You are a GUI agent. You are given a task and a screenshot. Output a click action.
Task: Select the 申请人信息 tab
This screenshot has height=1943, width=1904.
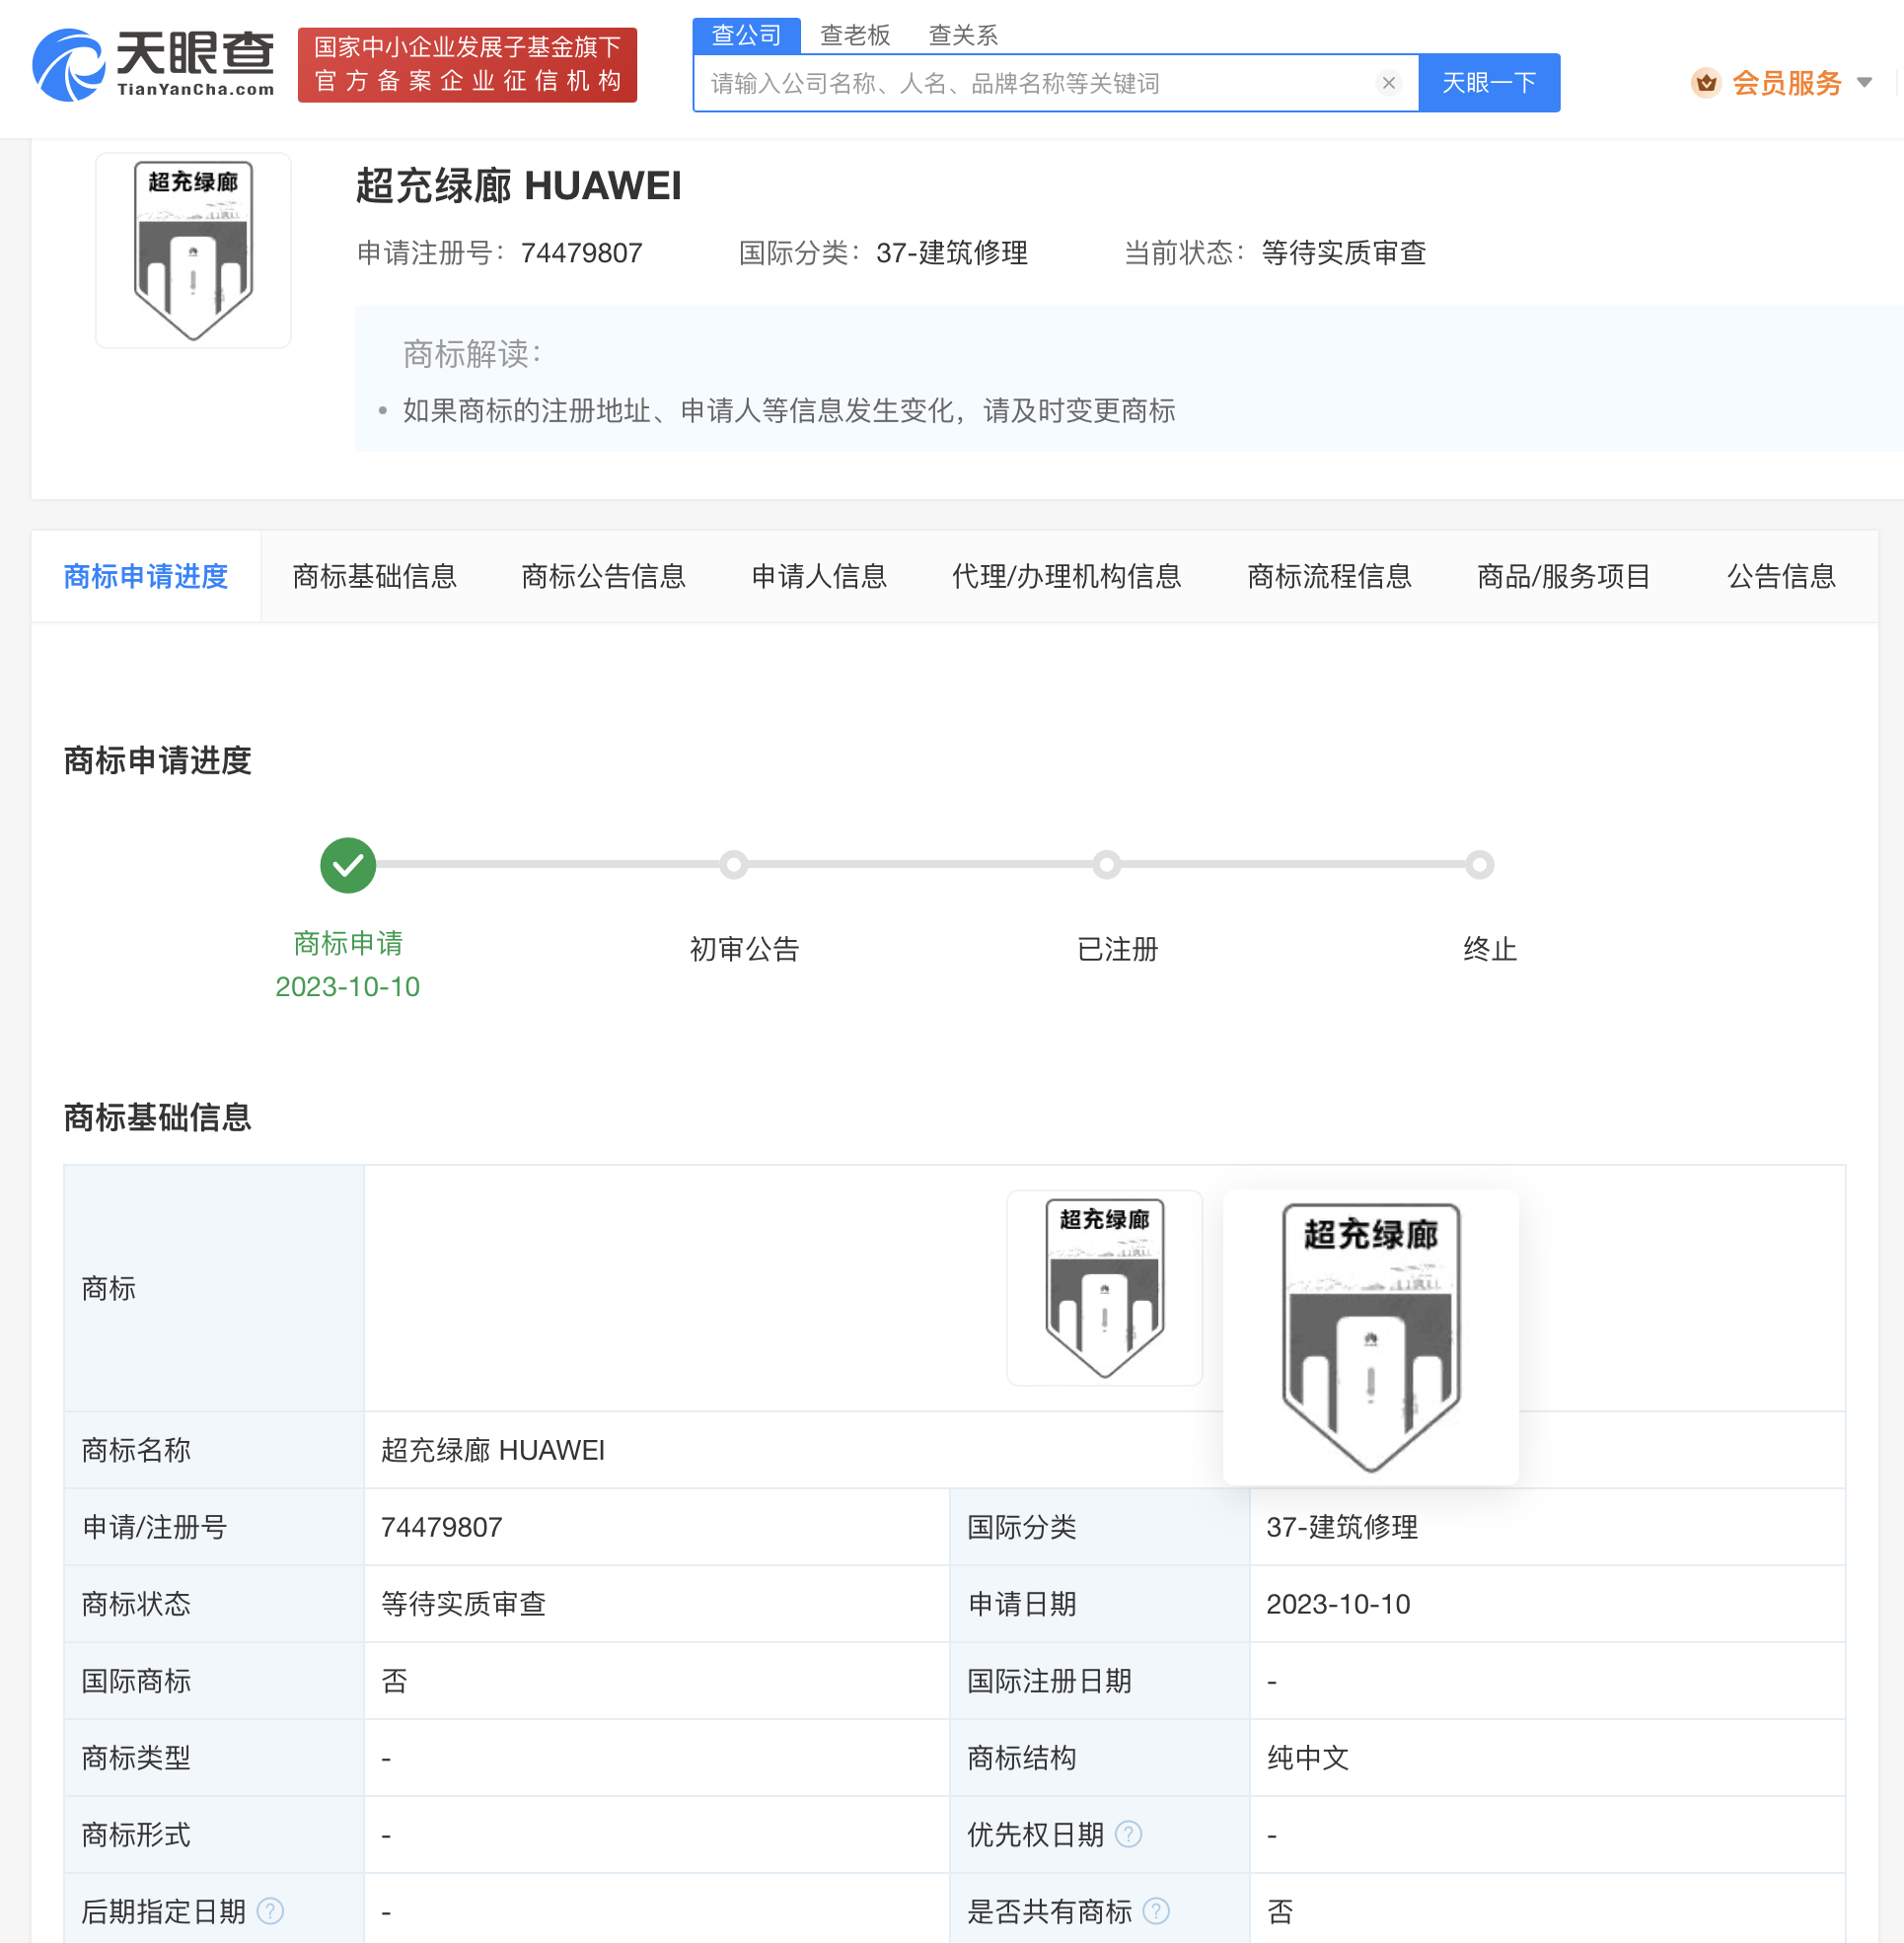click(x=819, y=577)
